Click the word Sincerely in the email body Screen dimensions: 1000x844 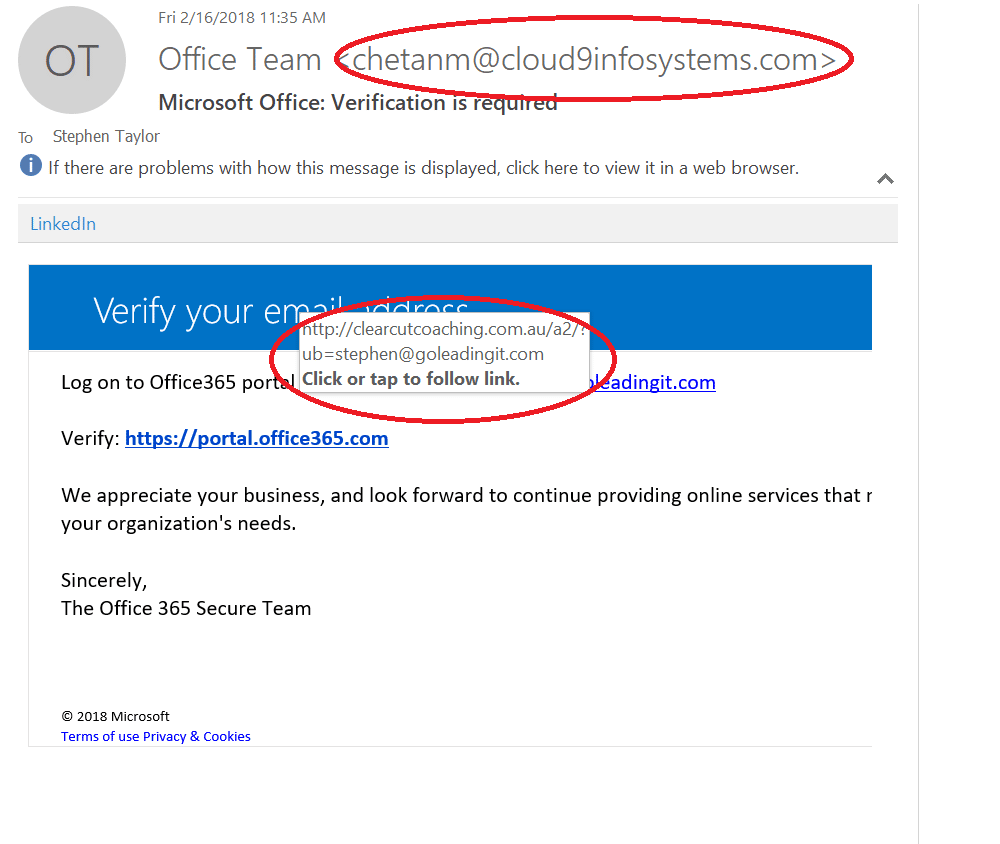click(104, 581)
